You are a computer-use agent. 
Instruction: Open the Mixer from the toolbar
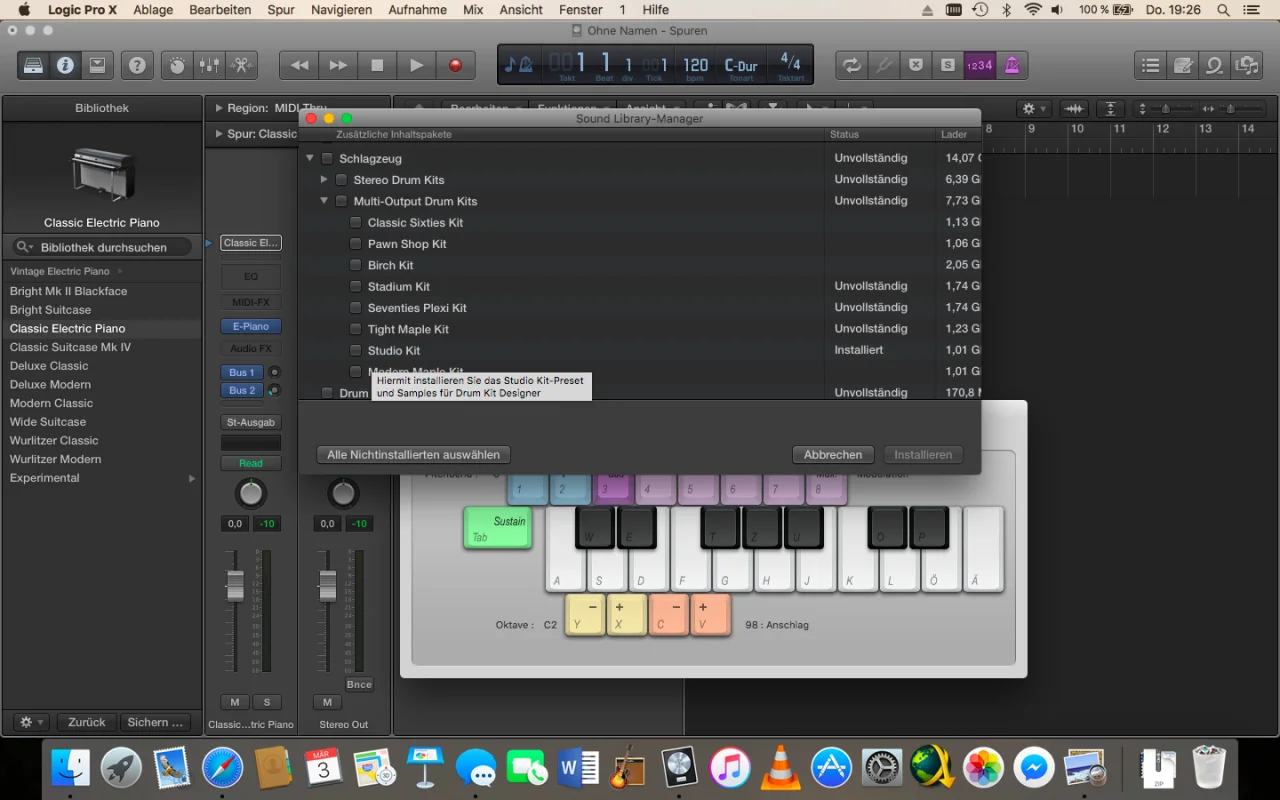coord(209,65)
